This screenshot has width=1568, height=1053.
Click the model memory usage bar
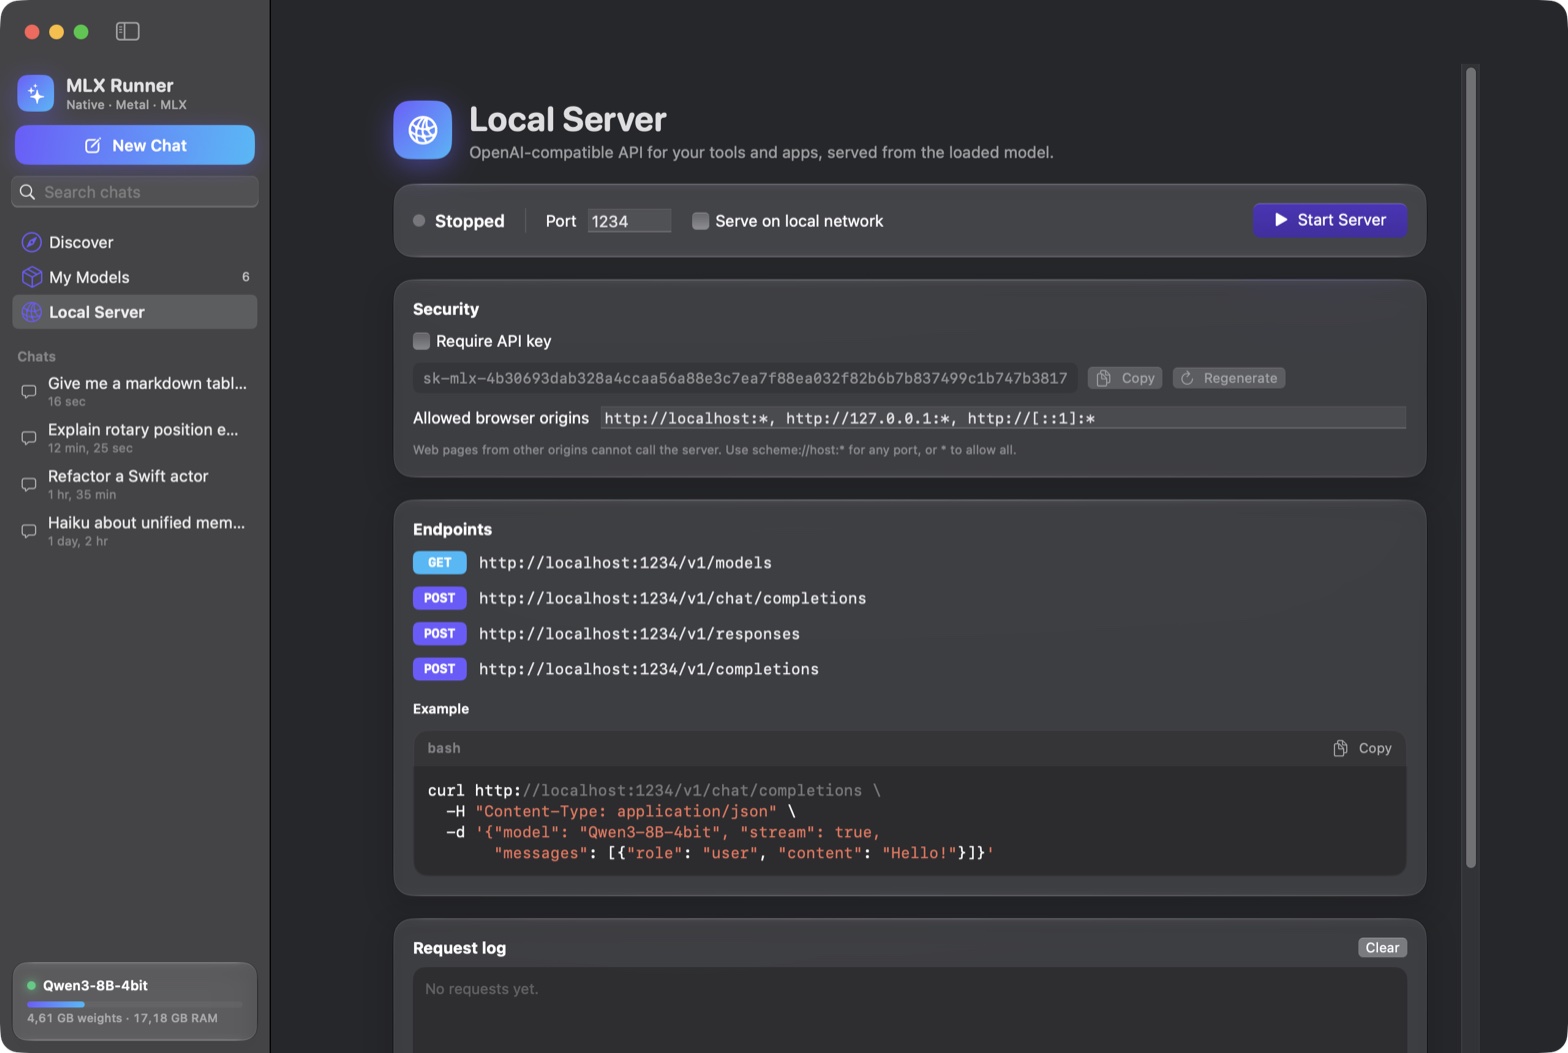[x=135, y=1004]
